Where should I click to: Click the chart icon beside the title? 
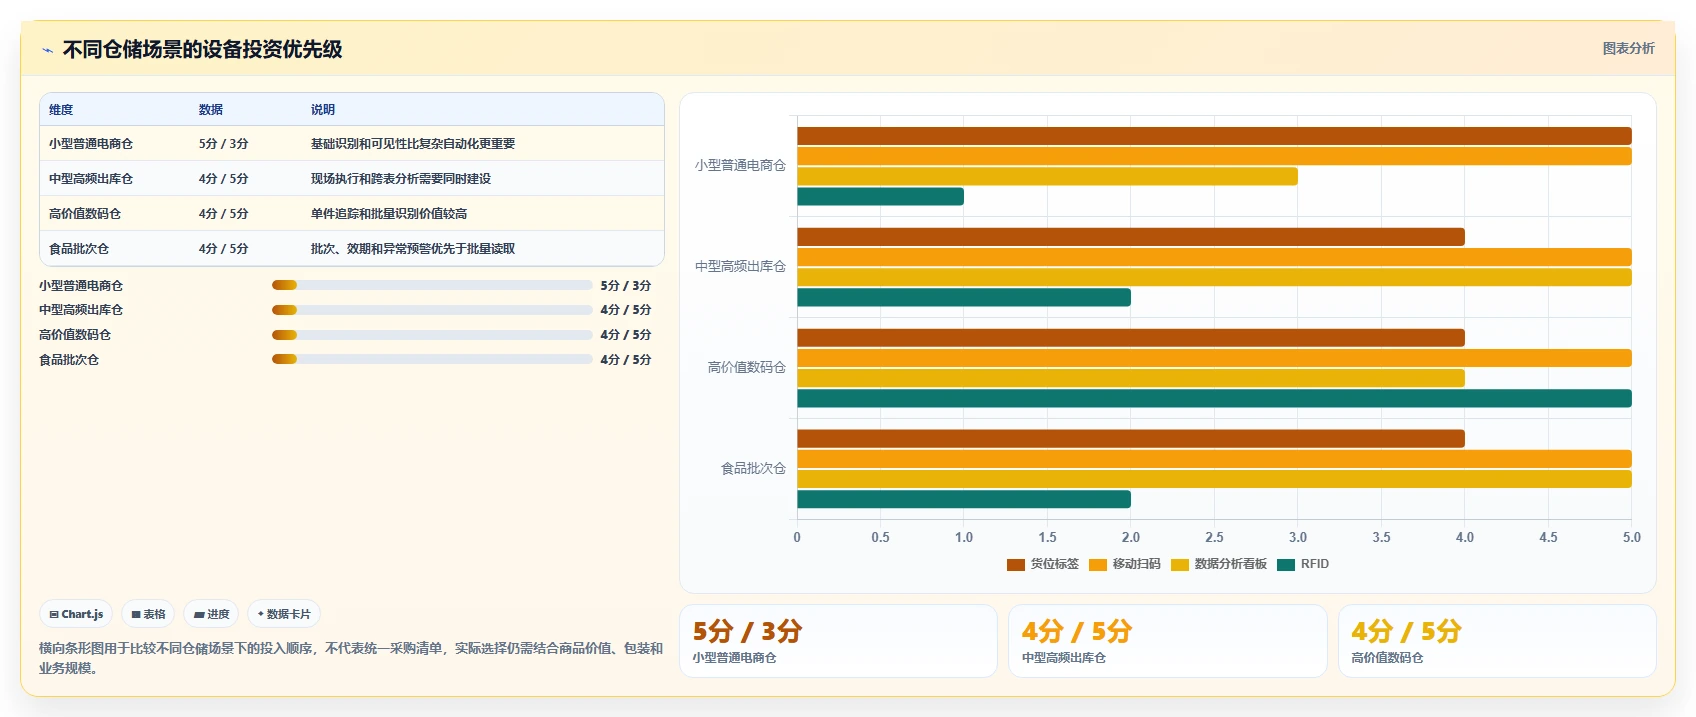(x=47, y=49)
